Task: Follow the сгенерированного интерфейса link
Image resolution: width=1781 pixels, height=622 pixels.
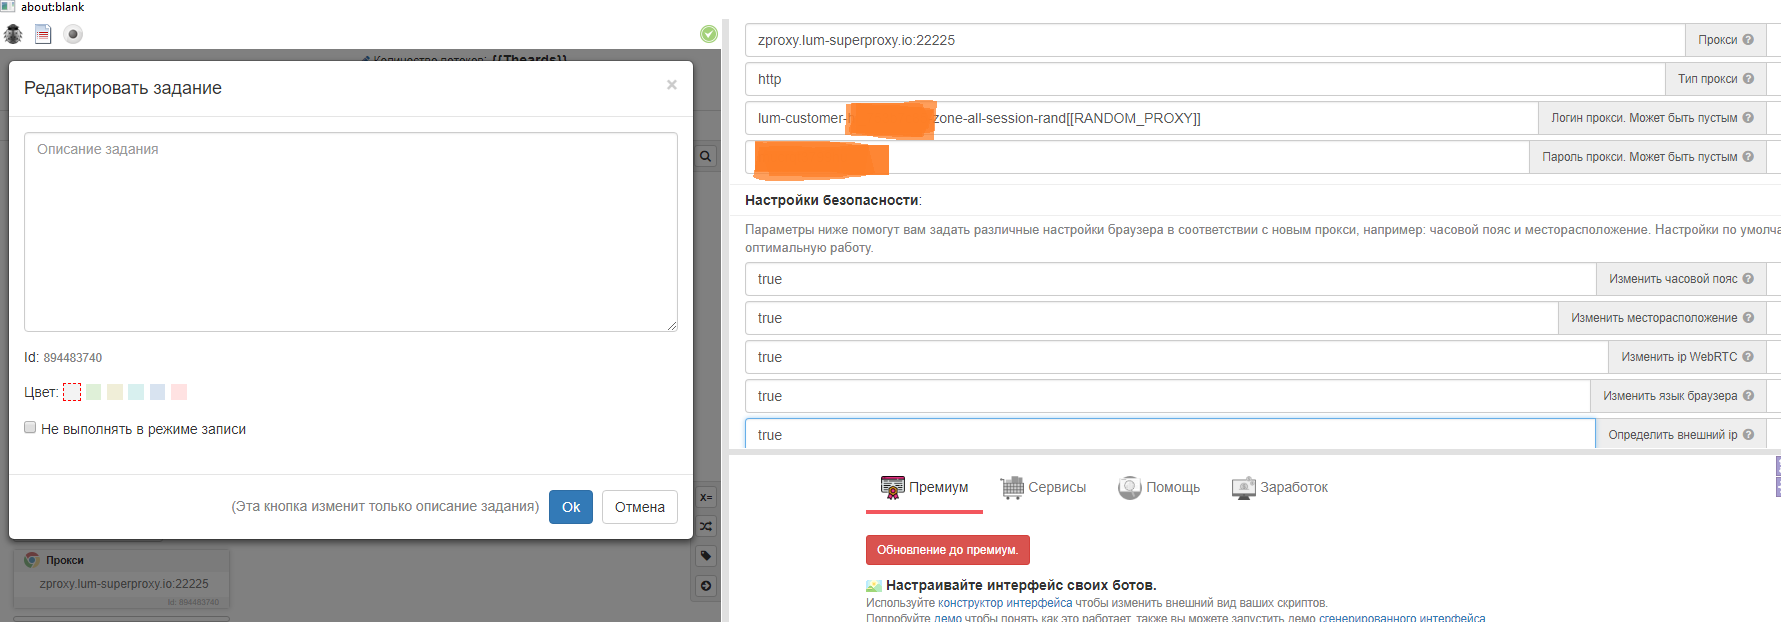Action: click(1402, 618)
